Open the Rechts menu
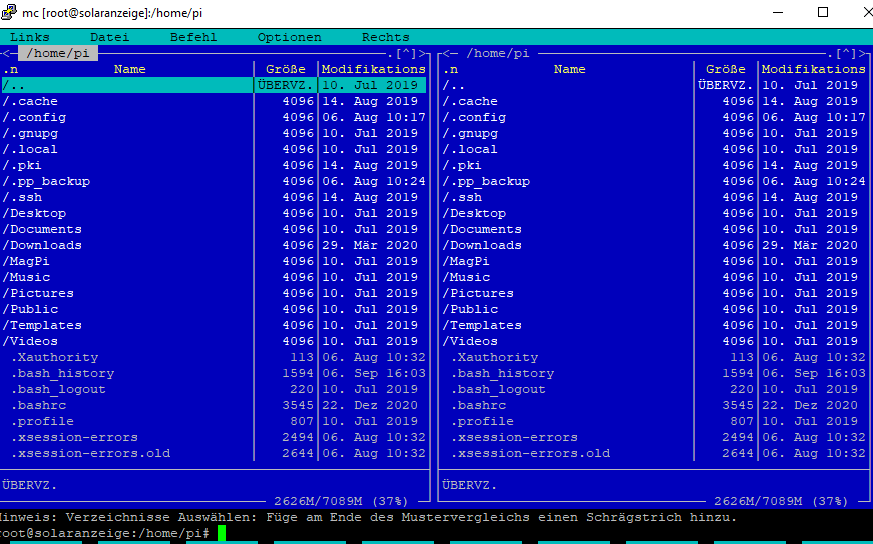 [x=385, y=37]
